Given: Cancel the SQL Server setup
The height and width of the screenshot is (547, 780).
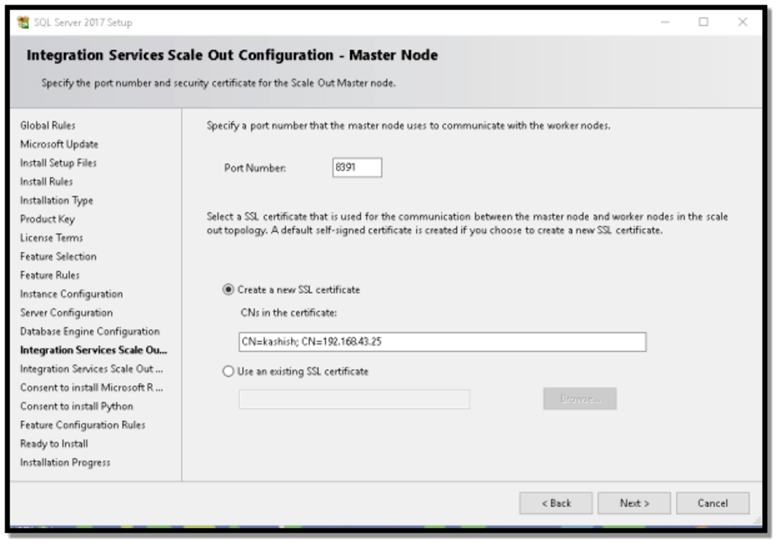Looking at the screenshot, I should point(713,503).
